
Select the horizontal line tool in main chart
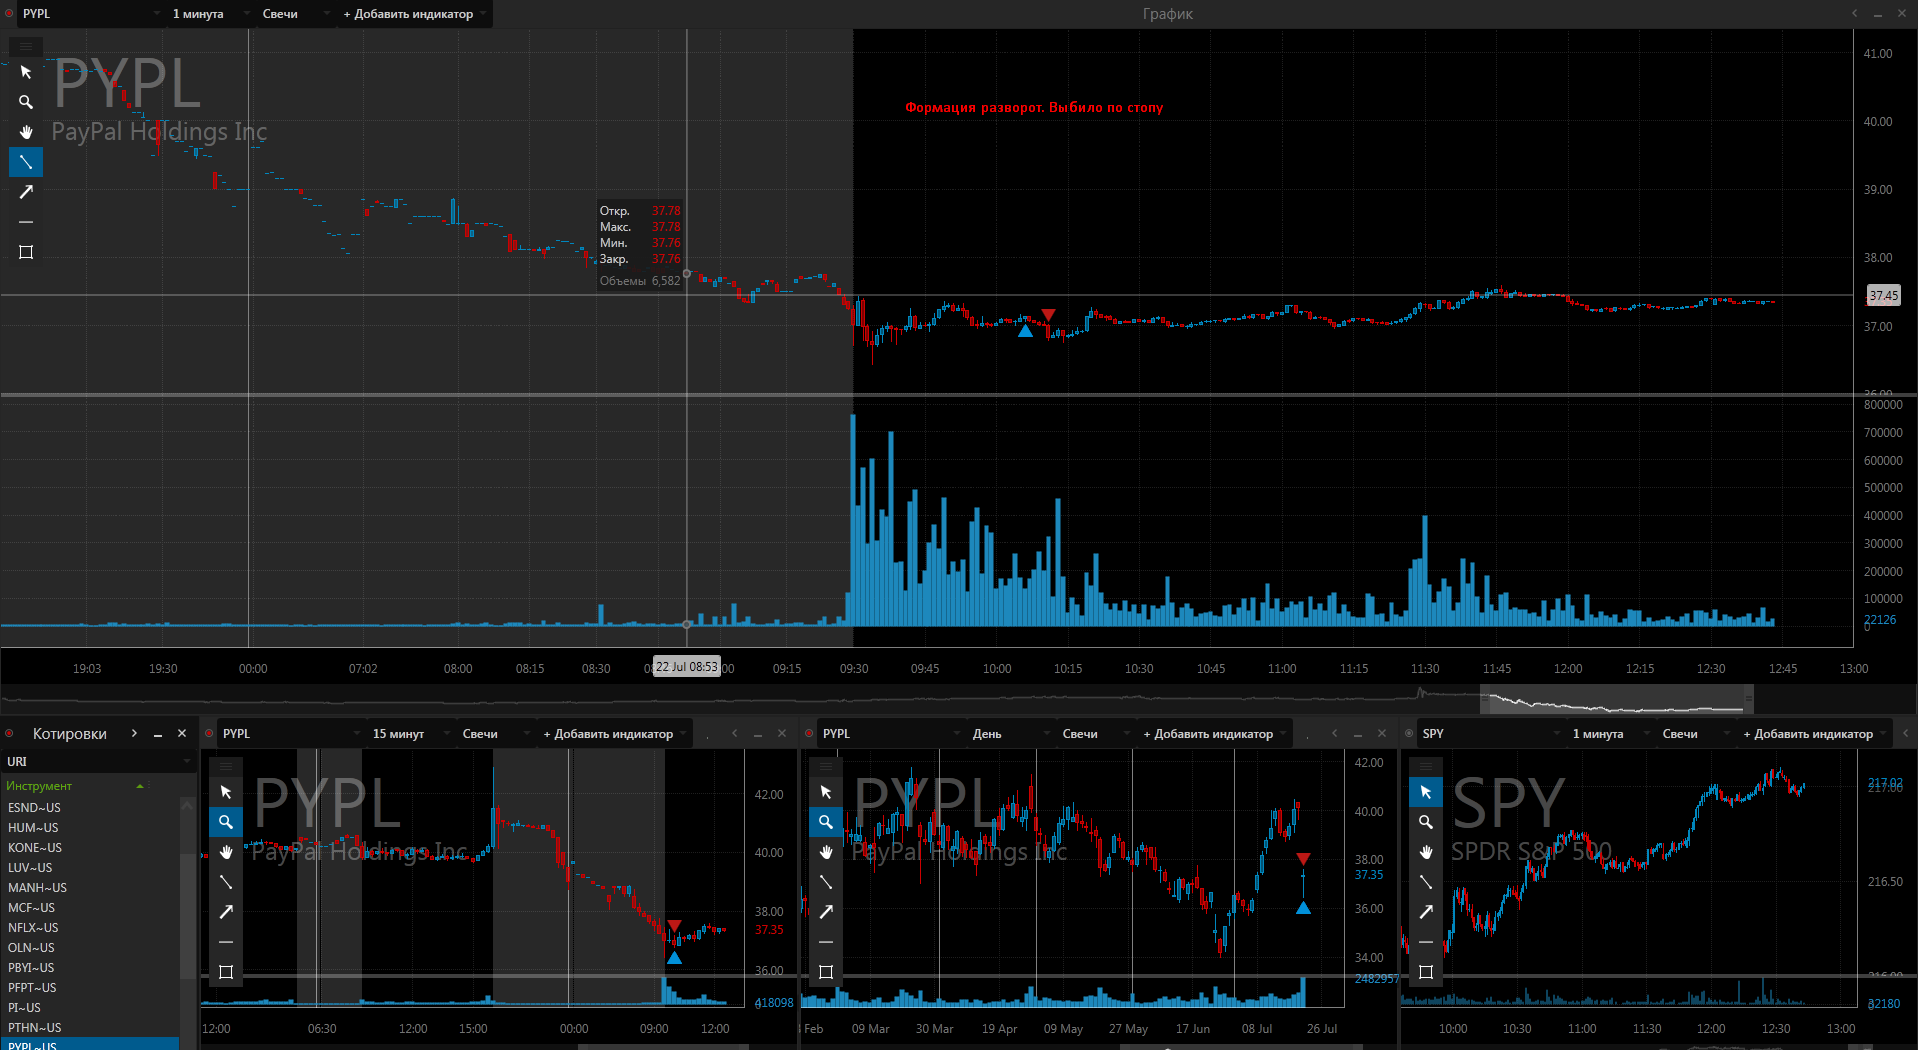click(26, 222)
